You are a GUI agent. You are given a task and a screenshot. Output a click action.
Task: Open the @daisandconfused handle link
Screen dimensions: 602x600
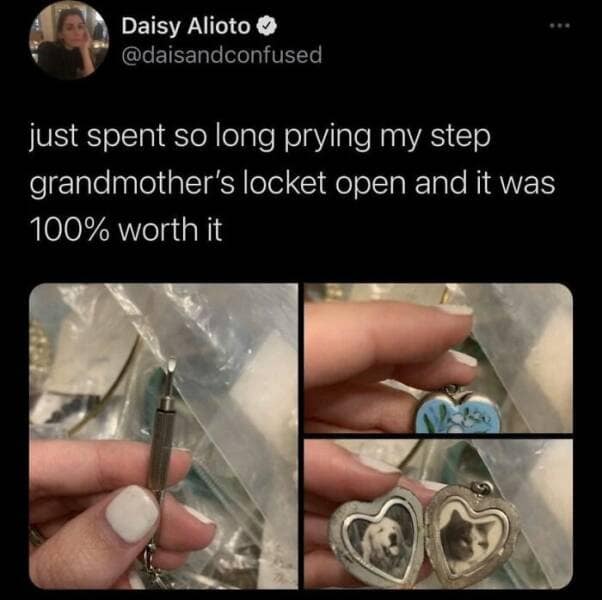pyautogui.click(x=222, y=55)
